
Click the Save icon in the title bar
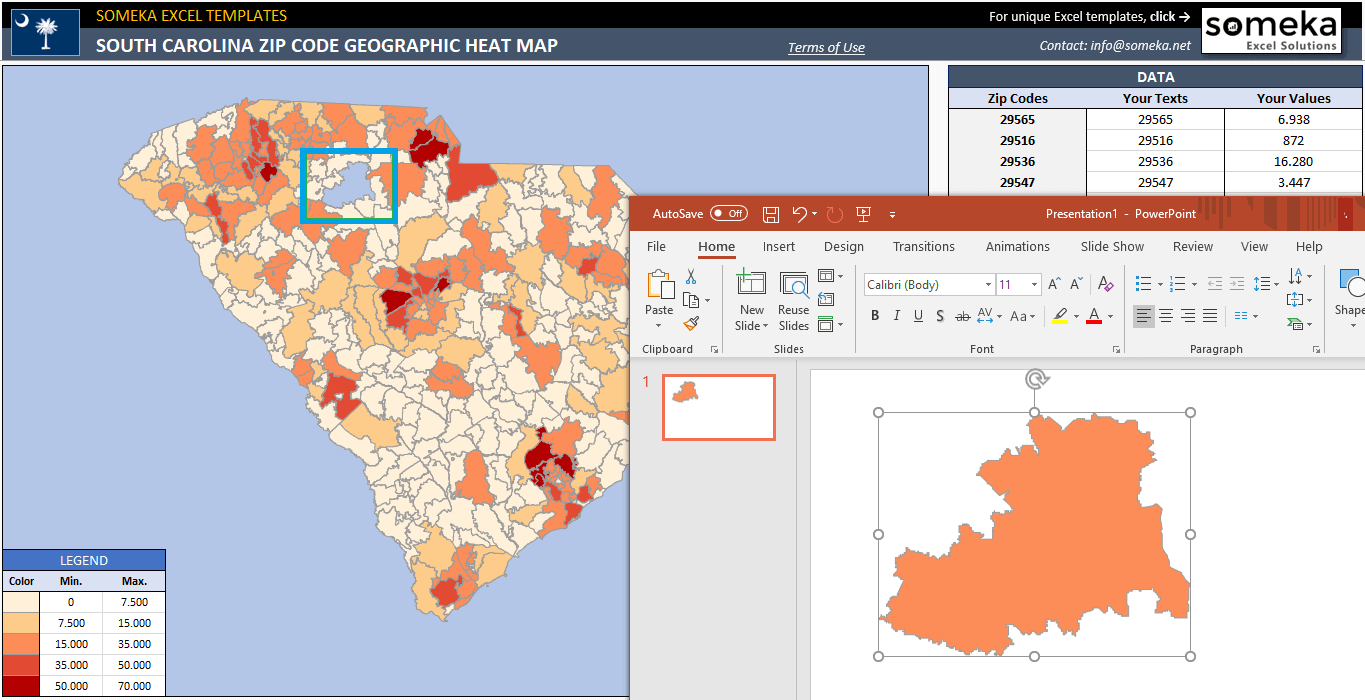click(x=770, y=214)
